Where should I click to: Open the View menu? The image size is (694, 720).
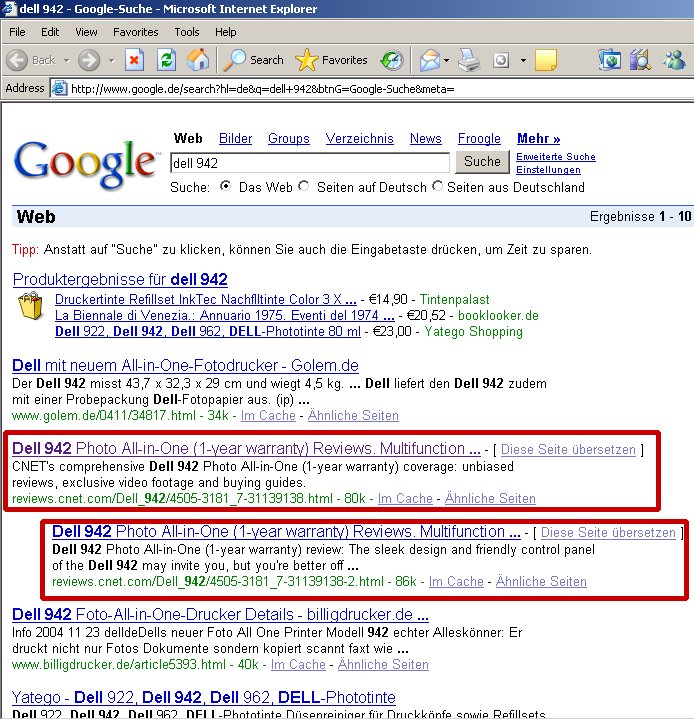coord(86,32)
